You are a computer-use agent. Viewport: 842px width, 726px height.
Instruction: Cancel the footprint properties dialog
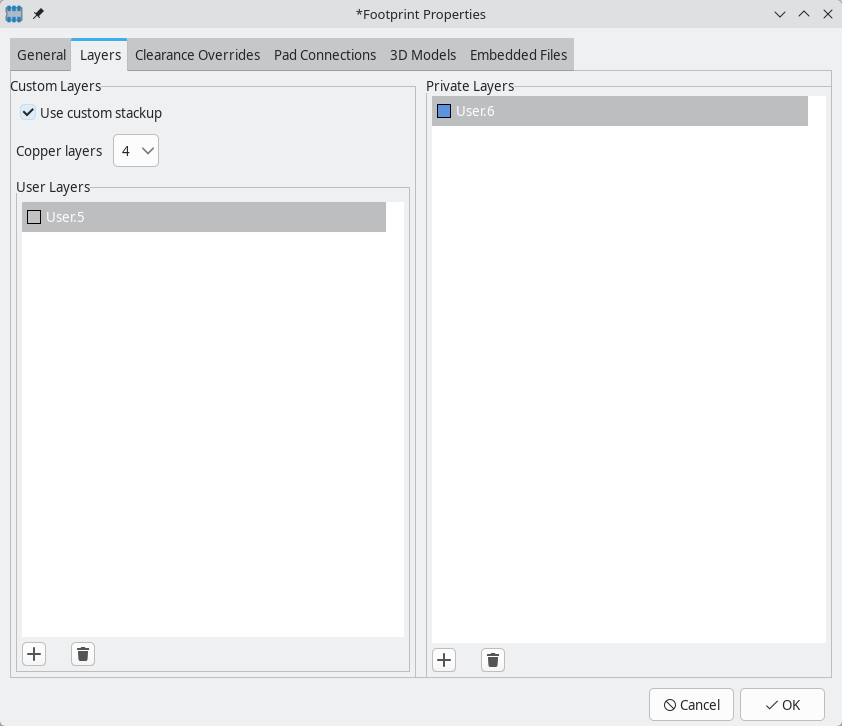(x=691, y=704)
